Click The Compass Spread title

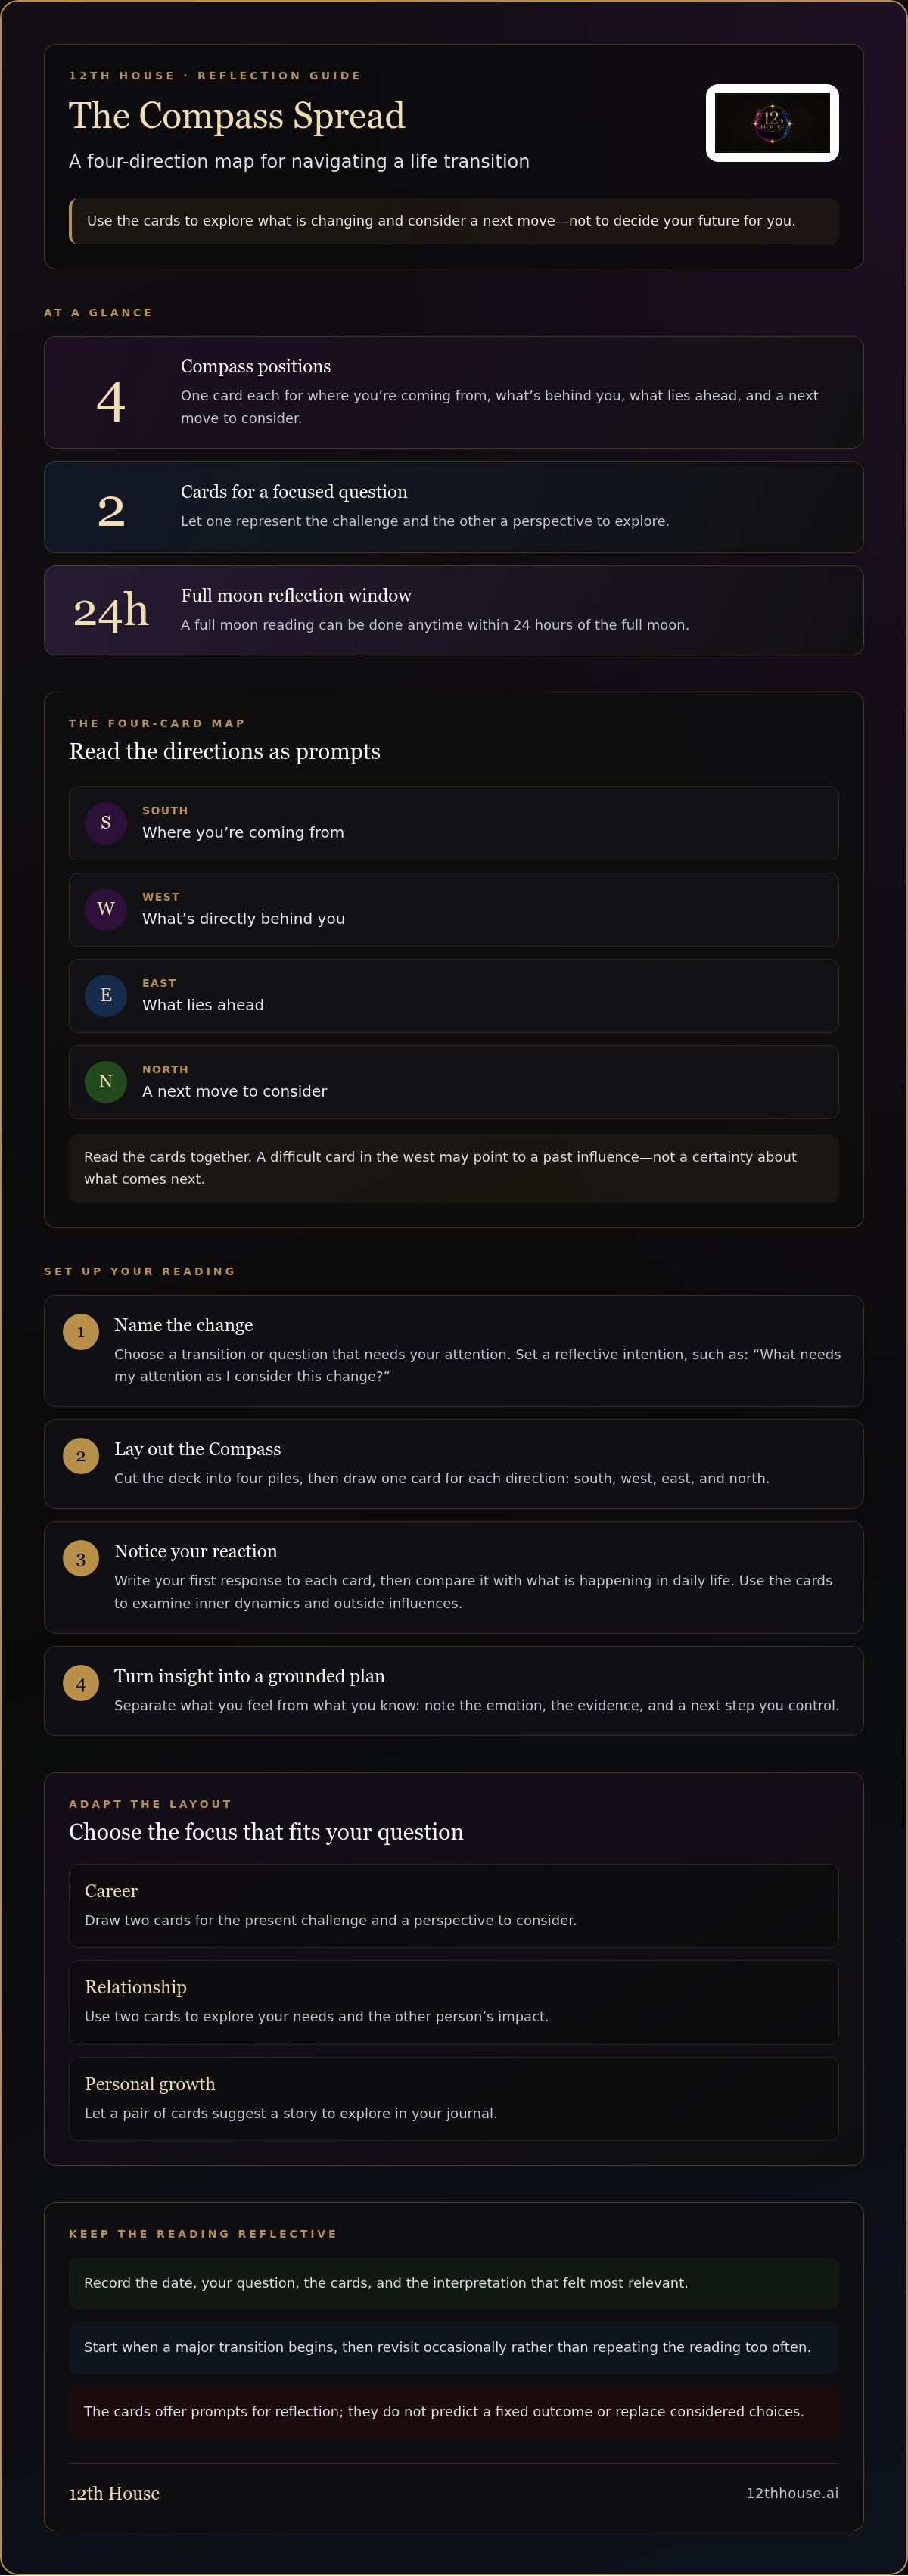pos(237,116)
